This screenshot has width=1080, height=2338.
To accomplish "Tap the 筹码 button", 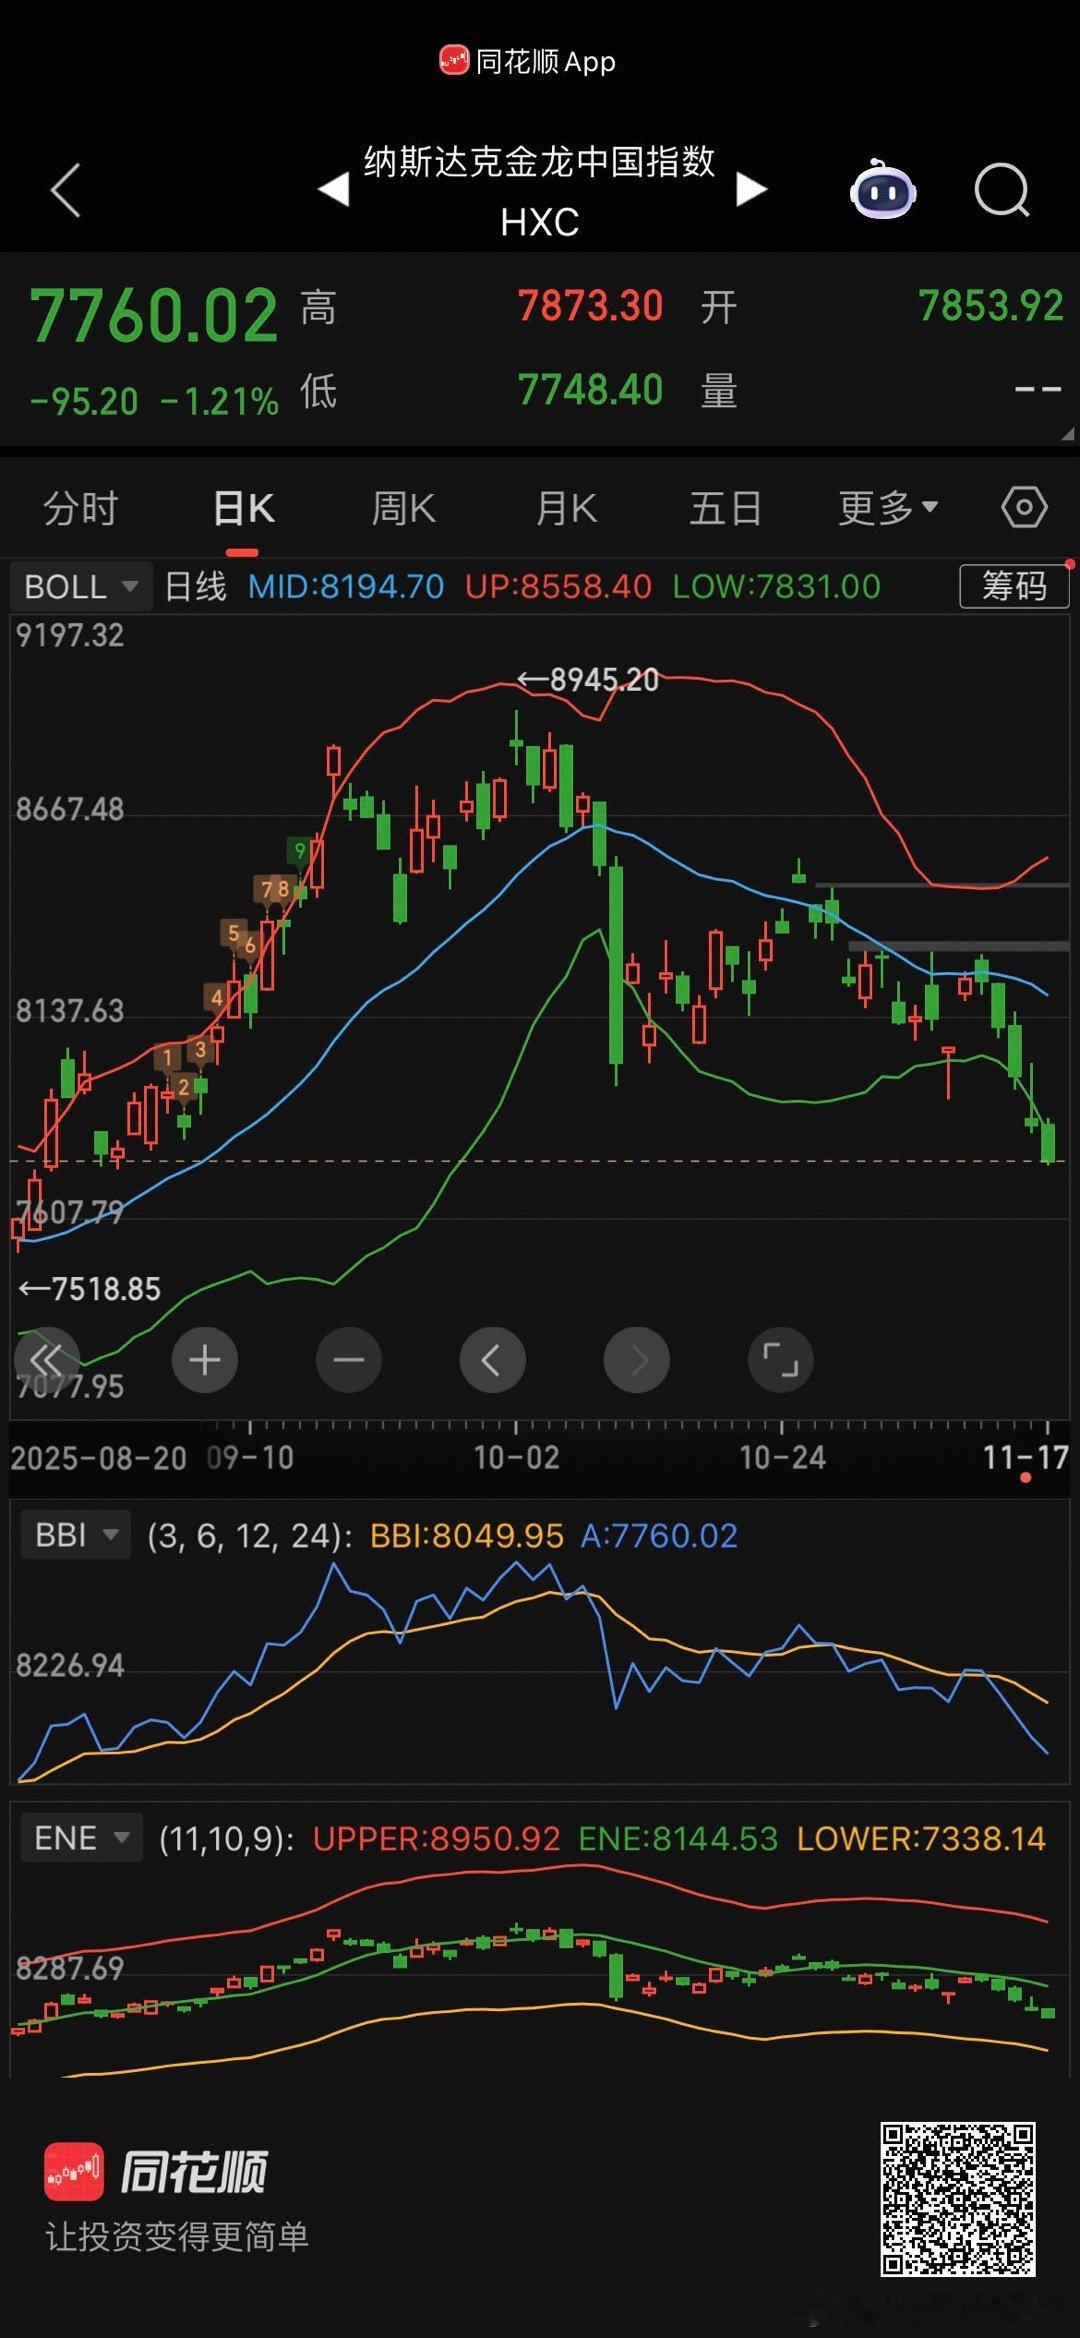I will coord(1014,586).
